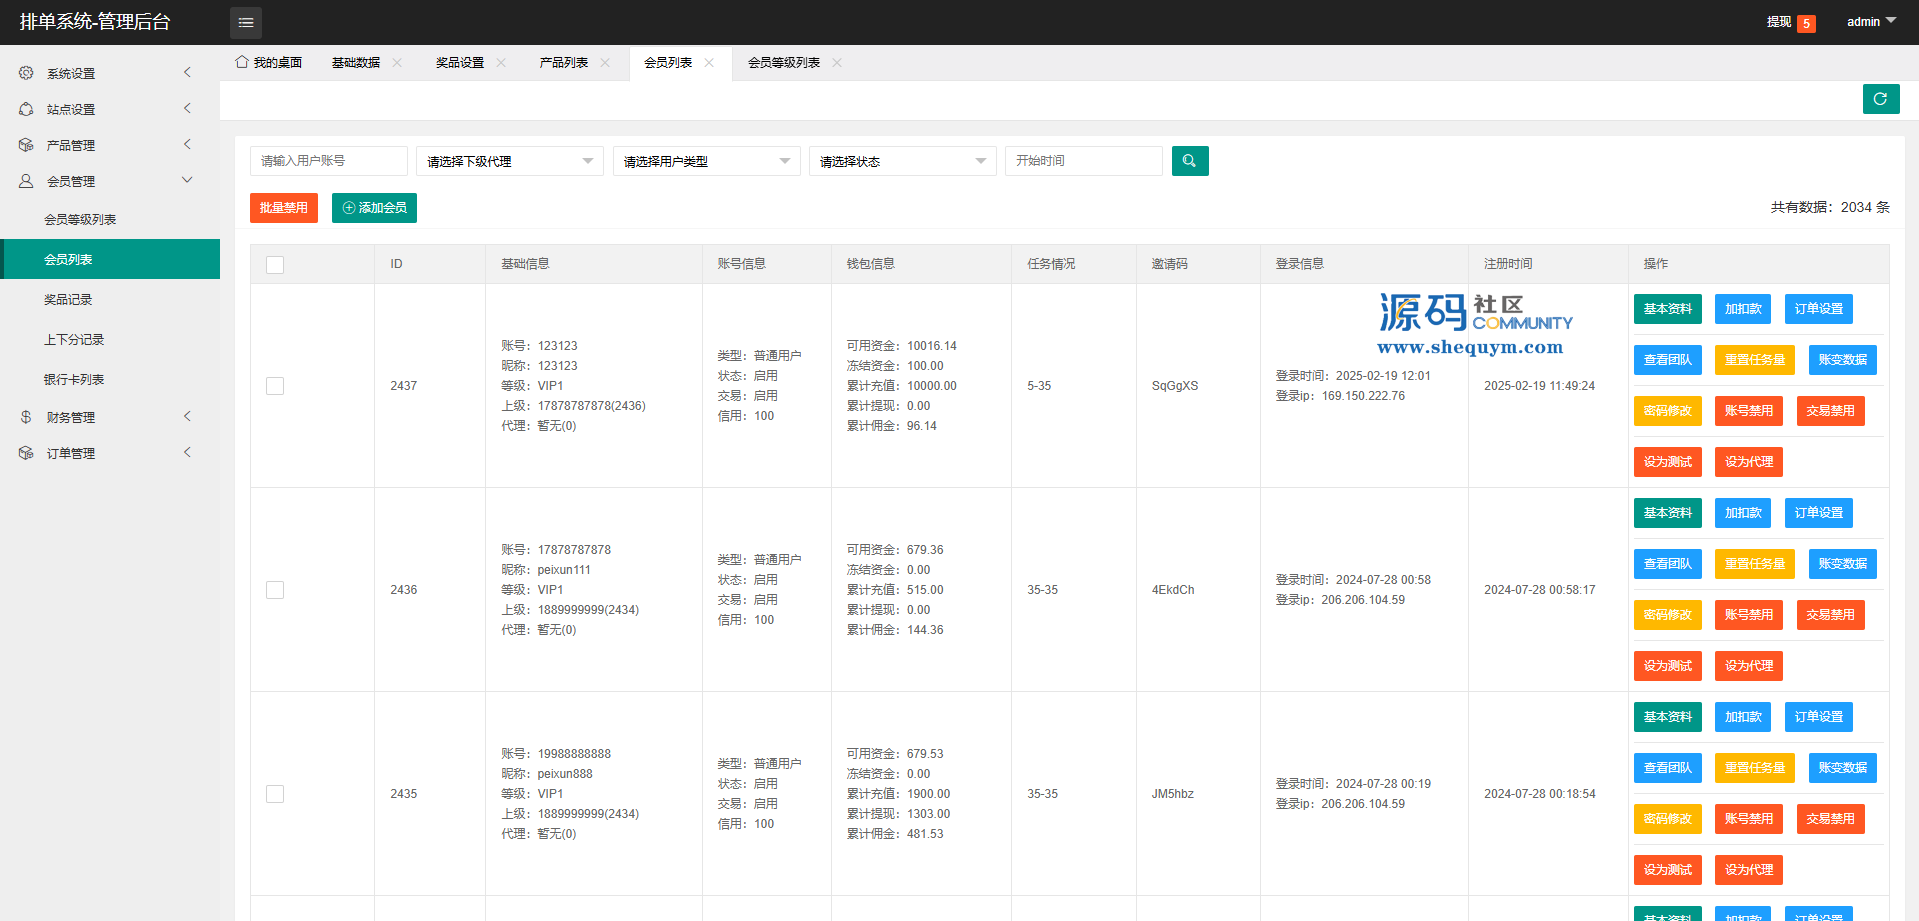
Task: Check the row checkbox for ID 2435
Action: (275, 794)
